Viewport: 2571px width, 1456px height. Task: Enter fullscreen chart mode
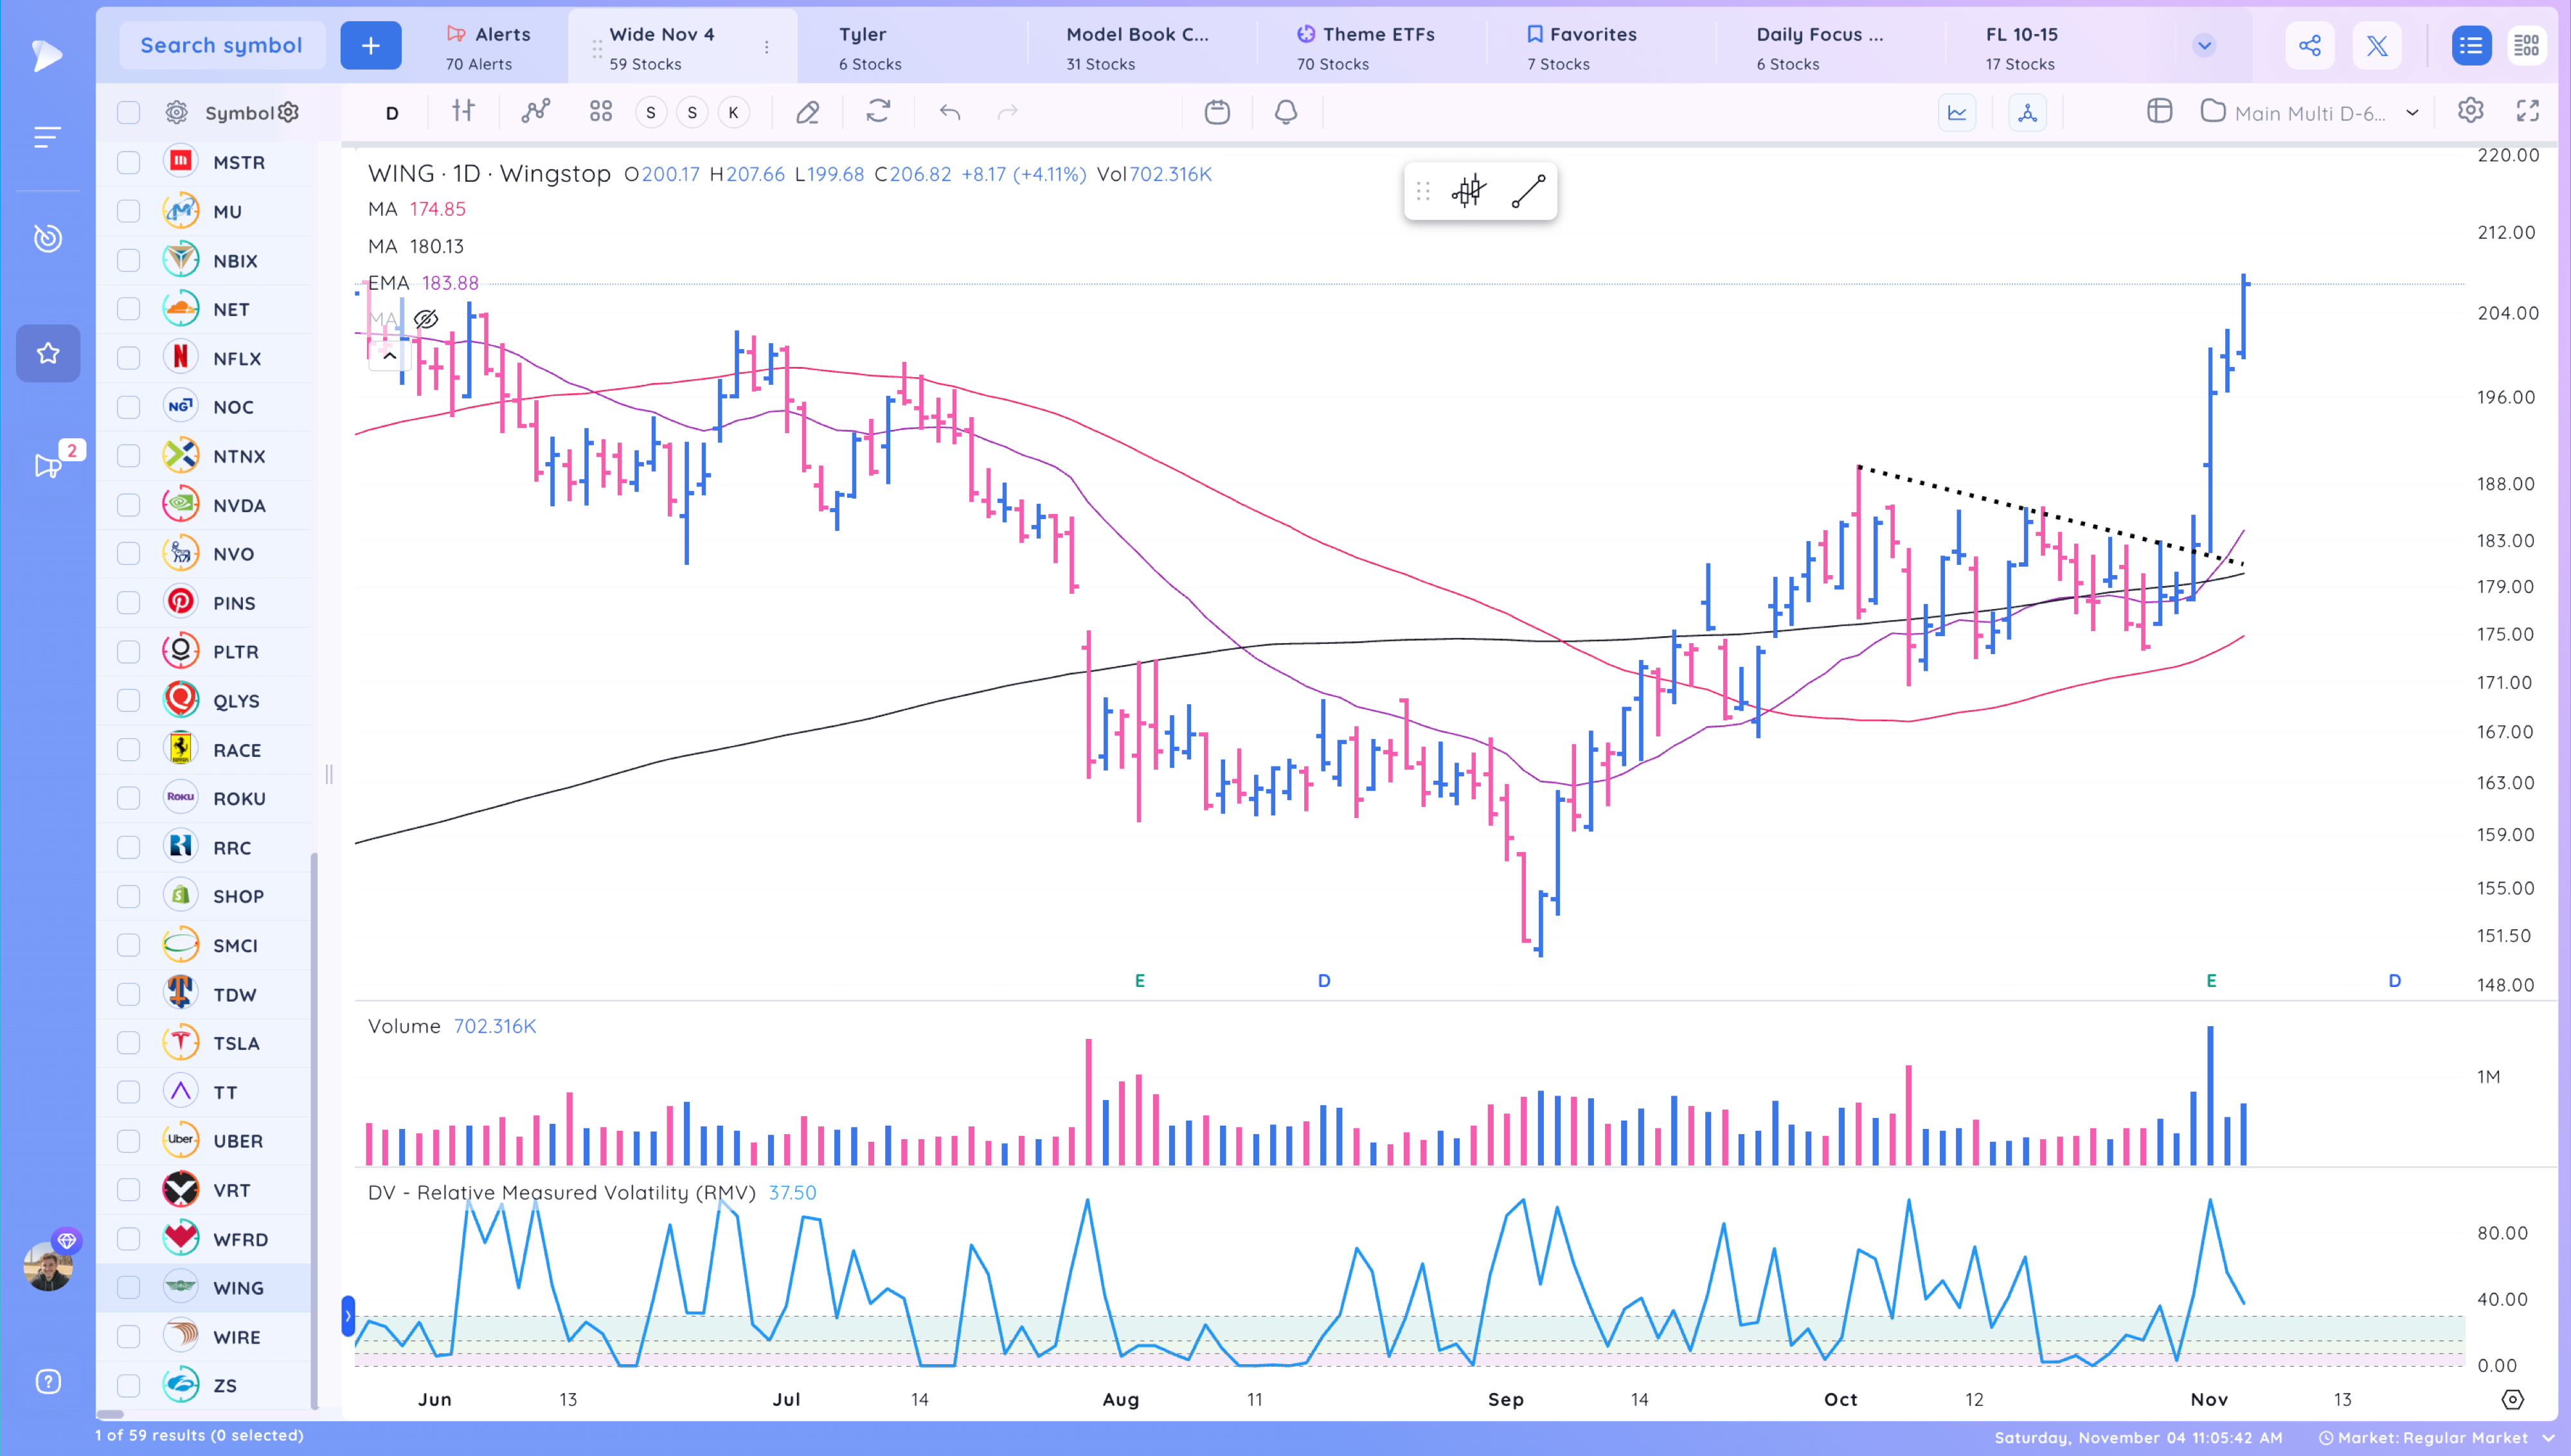pyautogui.click(x=2528, y=111)
